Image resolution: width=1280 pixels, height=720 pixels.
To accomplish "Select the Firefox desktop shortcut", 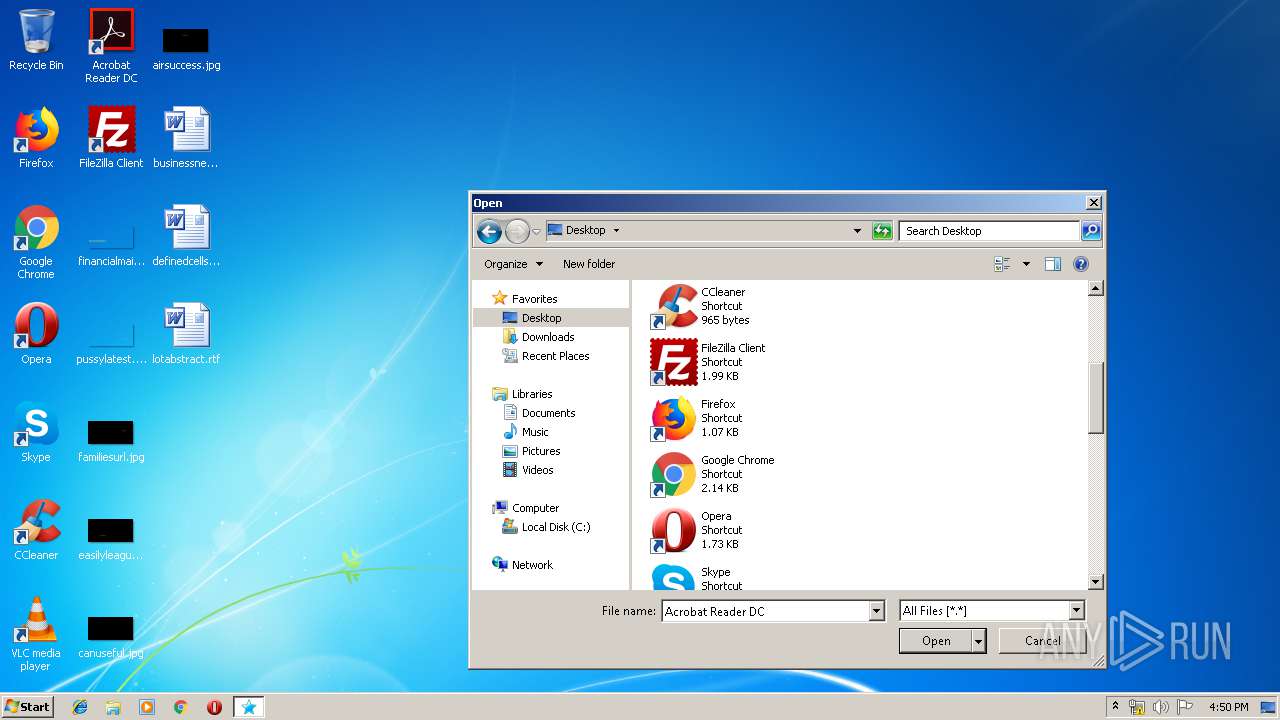I will pos(36,138).
